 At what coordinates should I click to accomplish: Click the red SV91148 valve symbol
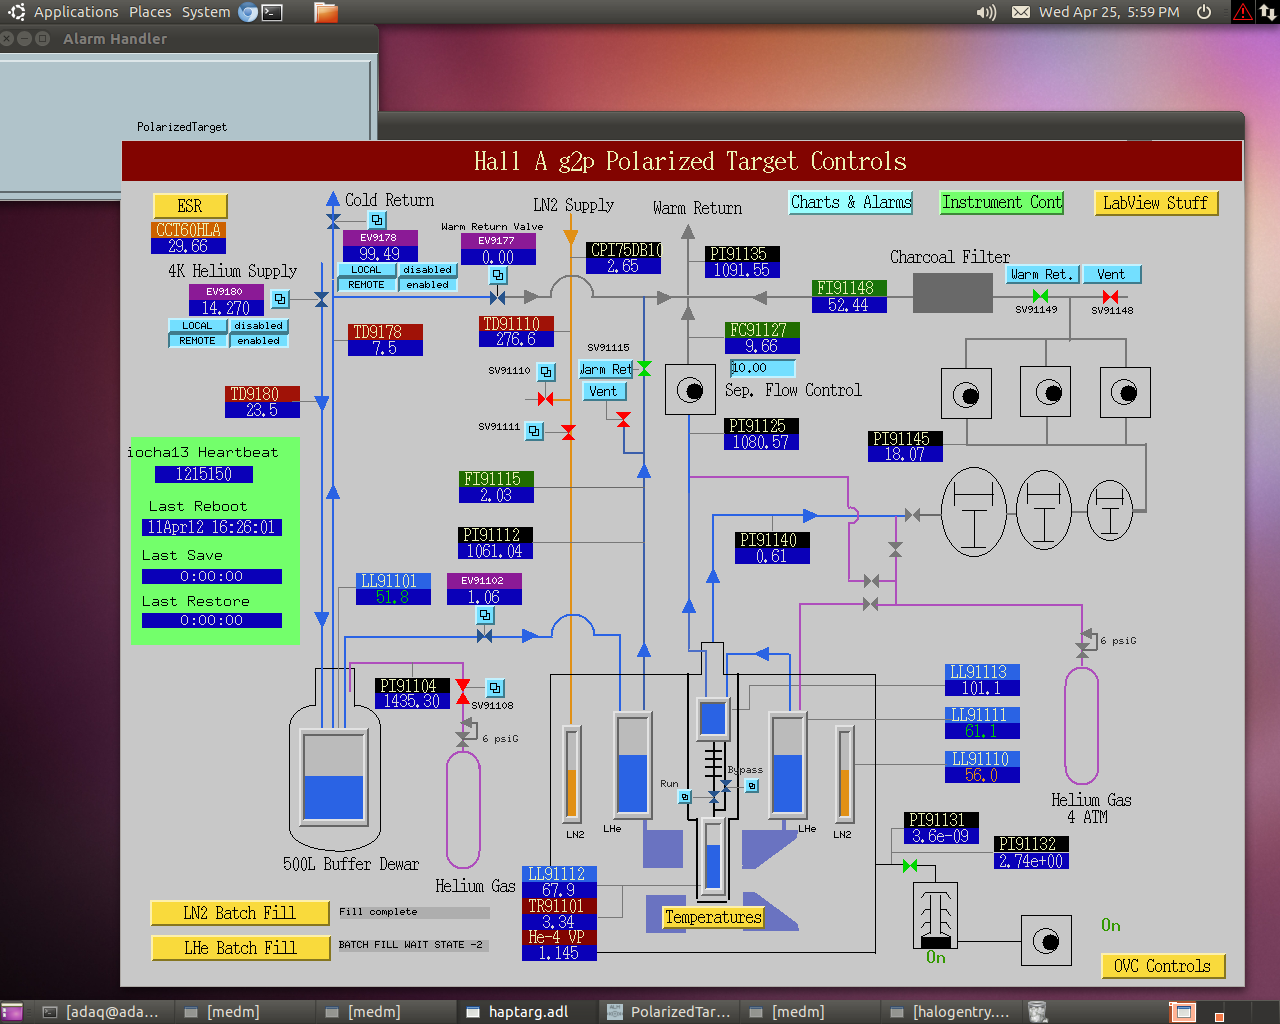[x=1110, y=296]
